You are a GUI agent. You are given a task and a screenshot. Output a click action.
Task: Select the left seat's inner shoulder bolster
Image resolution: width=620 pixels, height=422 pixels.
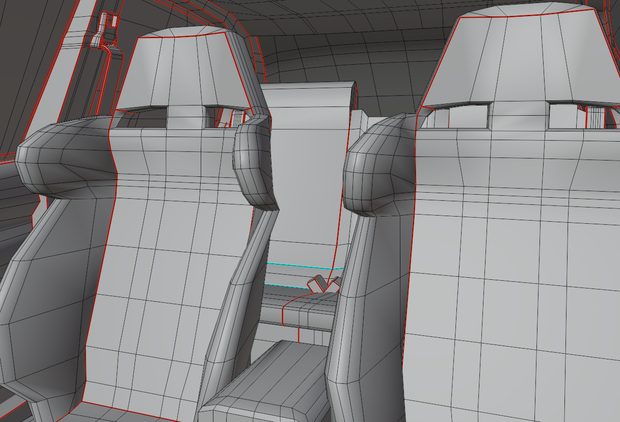(x=255, y=162)
